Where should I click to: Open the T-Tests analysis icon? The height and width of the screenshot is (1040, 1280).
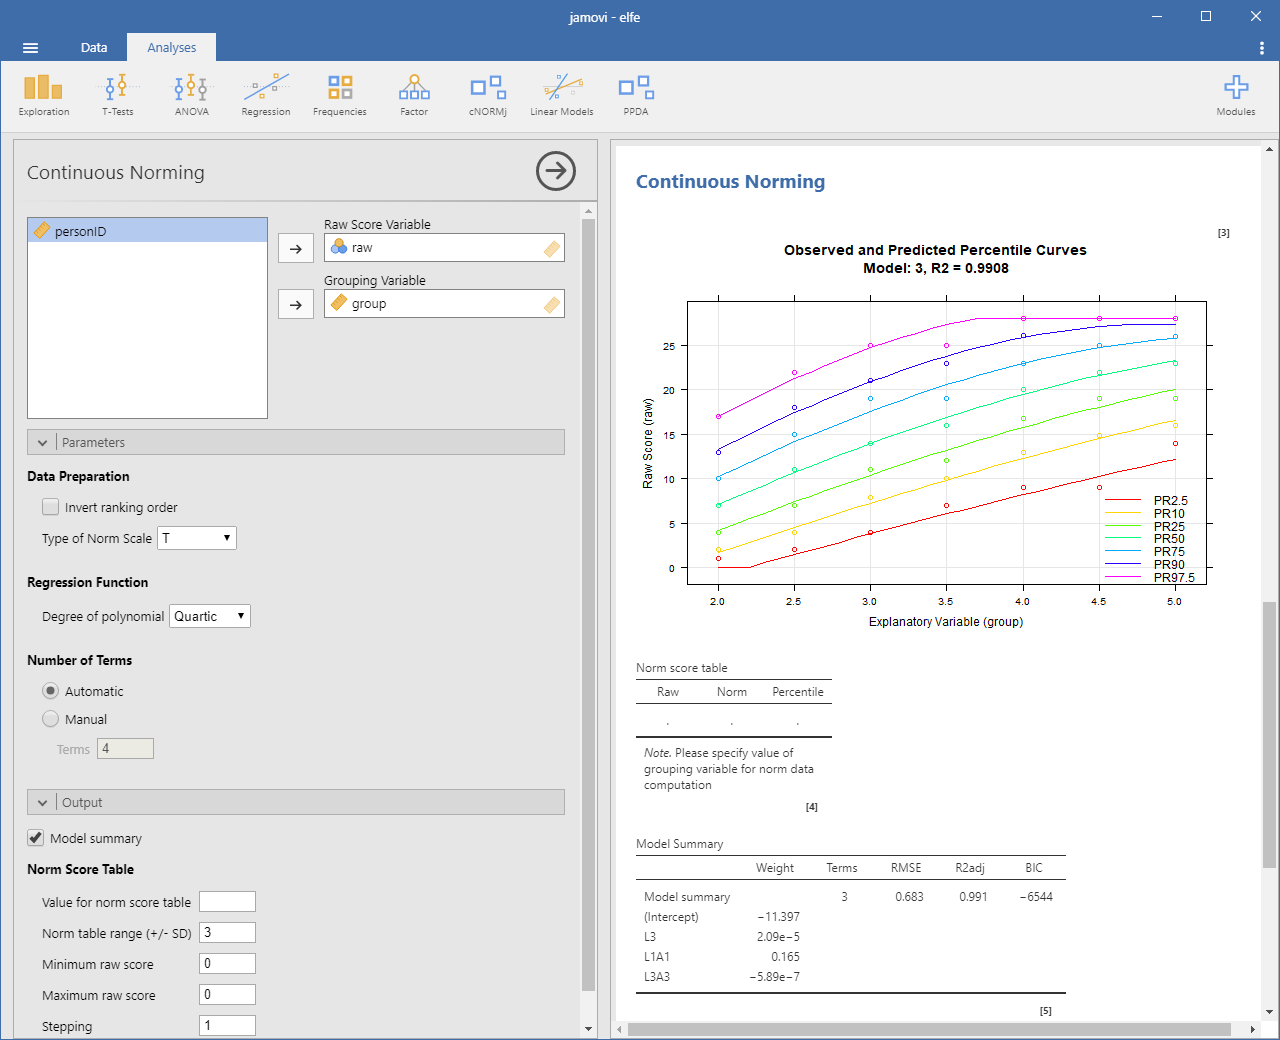pos(117,95)
